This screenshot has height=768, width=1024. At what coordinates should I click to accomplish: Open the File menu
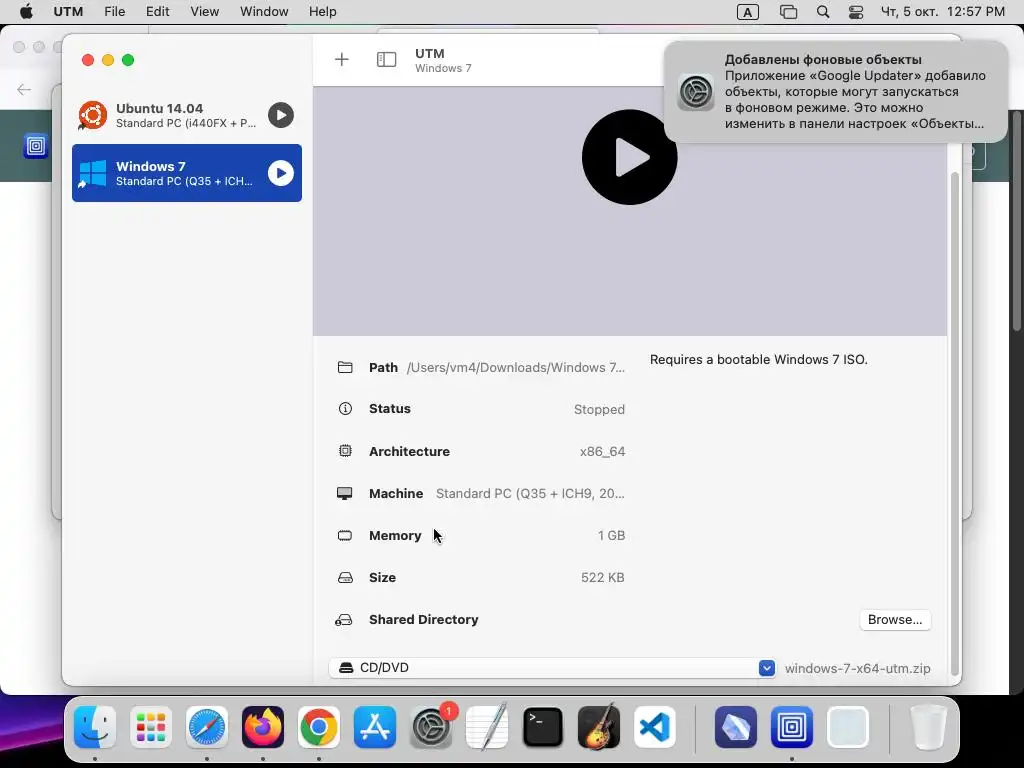[x=114, y=12]
